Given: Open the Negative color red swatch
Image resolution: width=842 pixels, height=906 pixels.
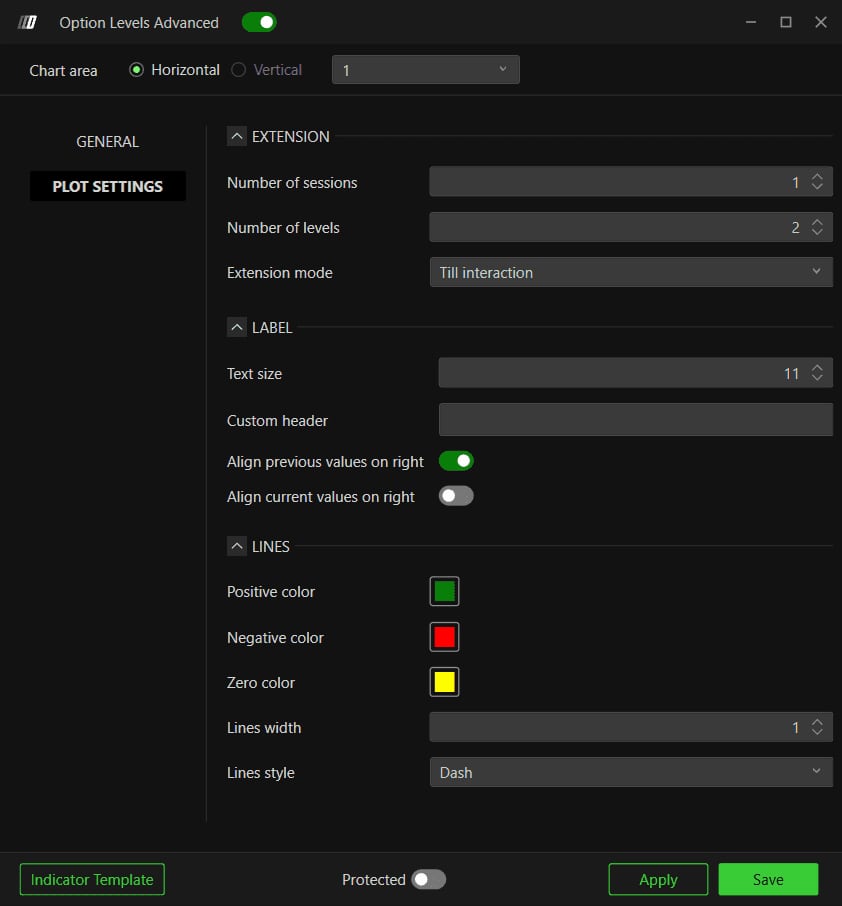Looking at the screenshot, I should pos(444,637).
